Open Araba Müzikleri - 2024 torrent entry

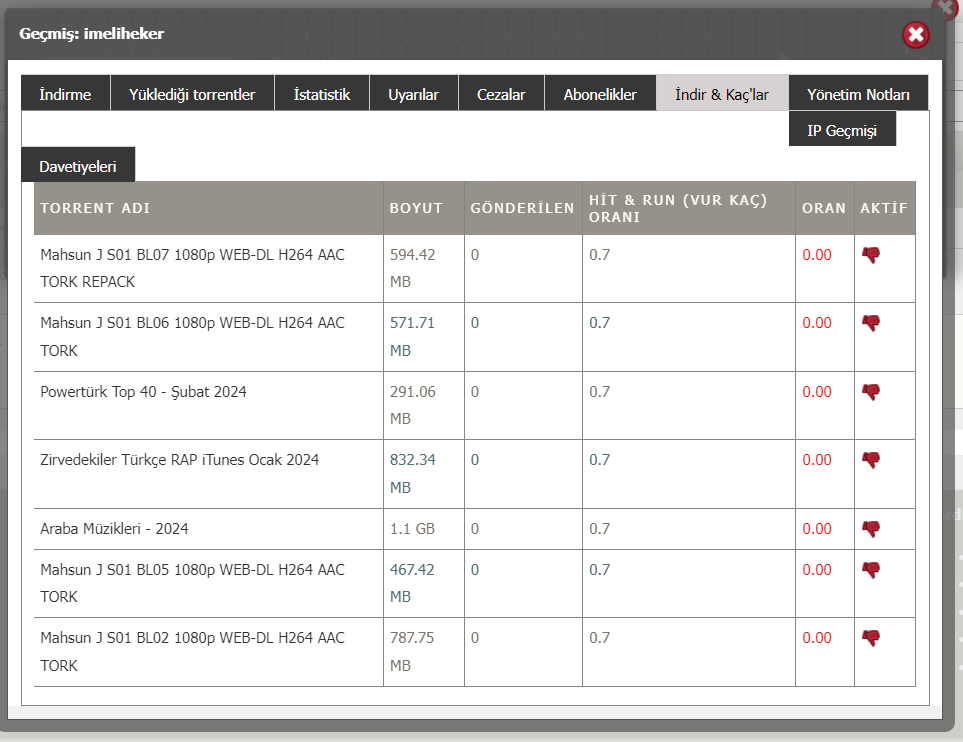pyautogui.click(x=114, y=528)
